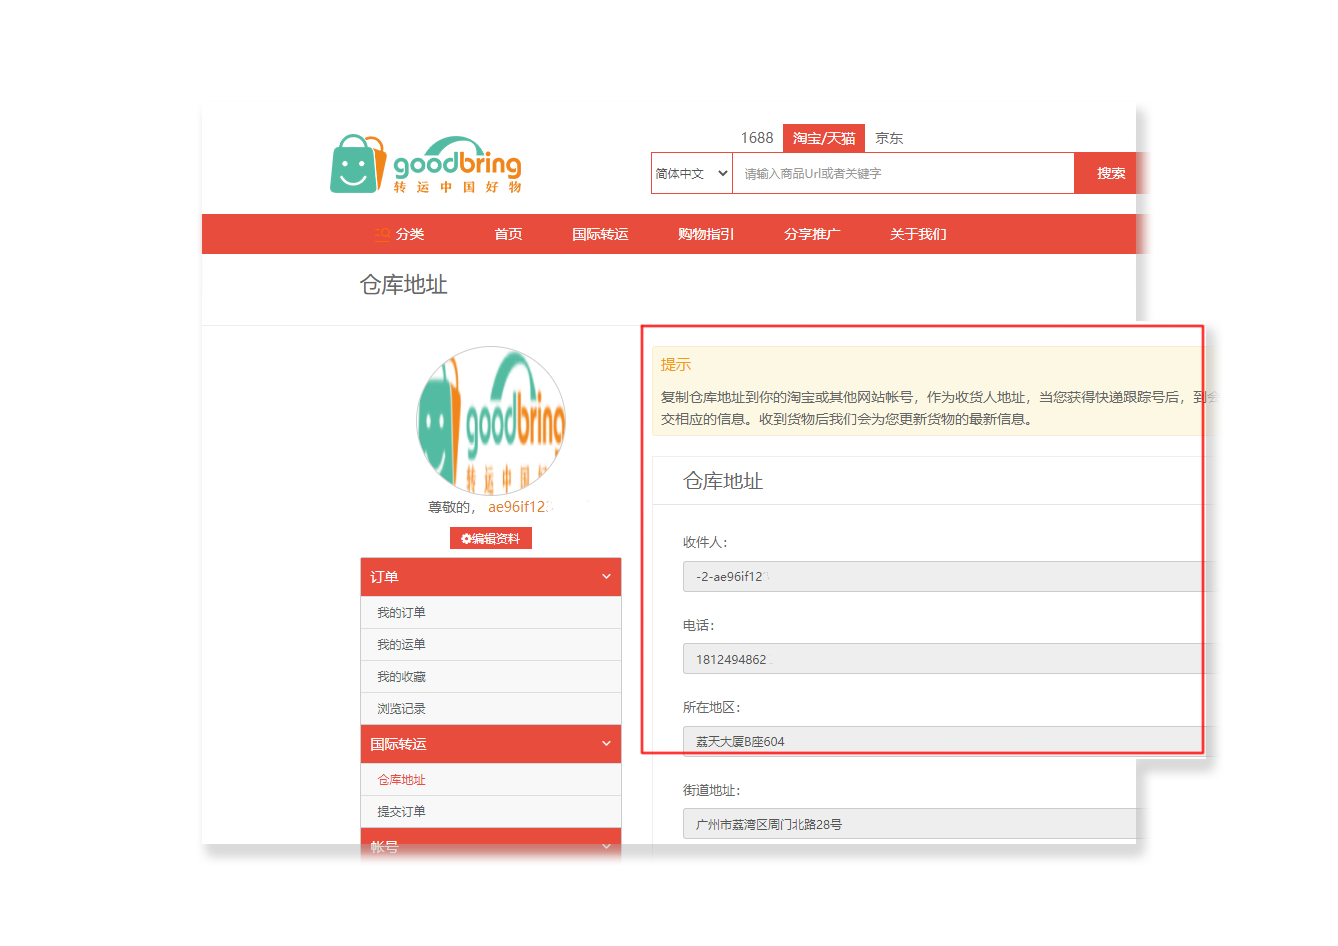Open 购物指引 navigation item
The height and width of the screenshot is (946, 1338).
point(706,234)
